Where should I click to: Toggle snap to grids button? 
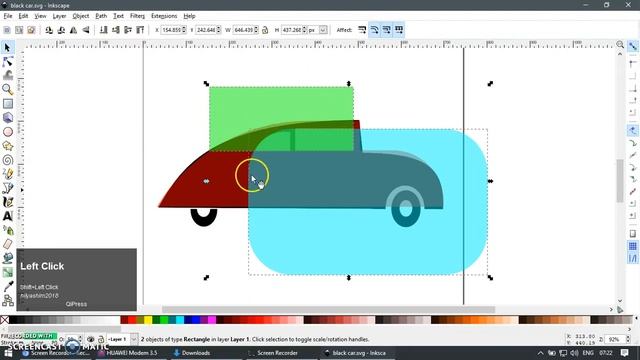(x=633, y=246)
